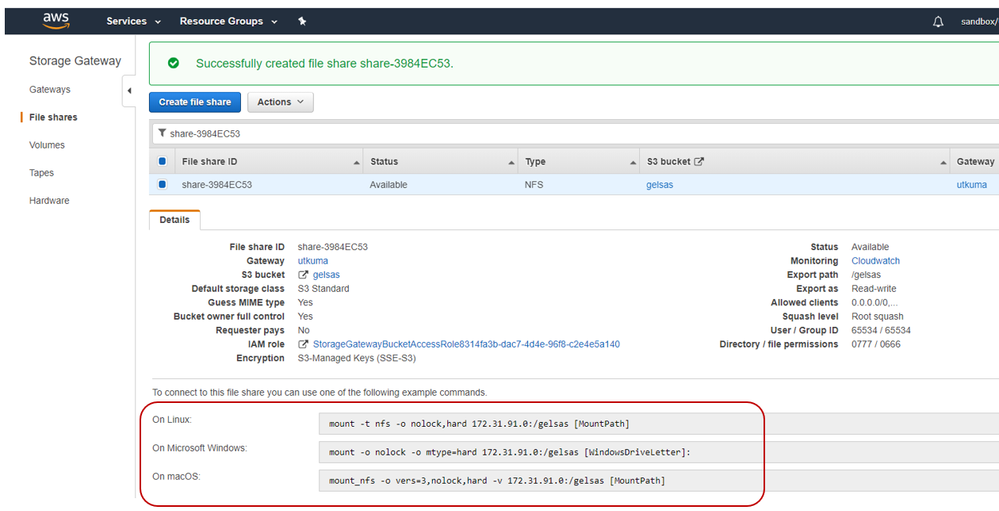999x511 pixels.
Task: Toggle checkbox for share-3984EC53 row
Action: [162, 185]
